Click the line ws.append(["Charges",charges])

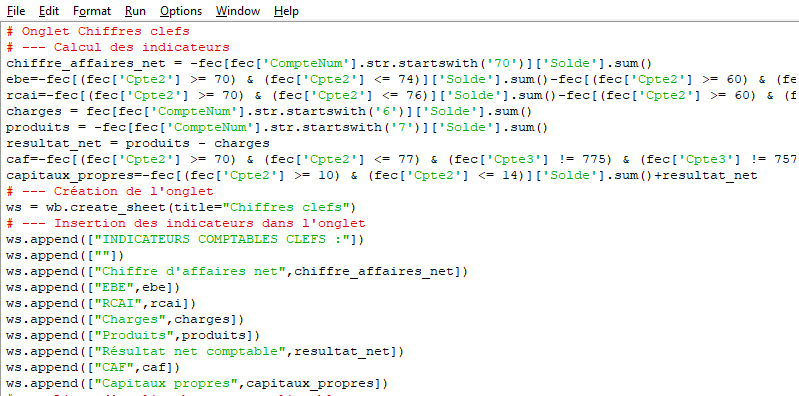tap(125, 320)
